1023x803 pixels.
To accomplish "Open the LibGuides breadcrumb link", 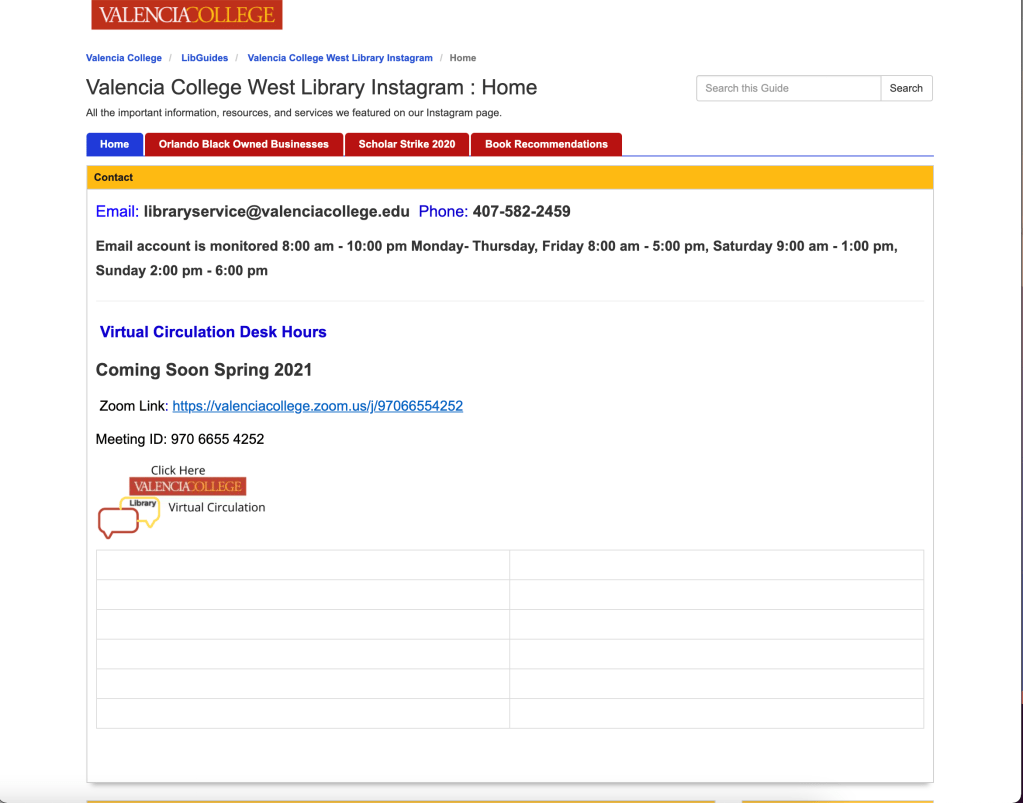I will click(204, 58).
